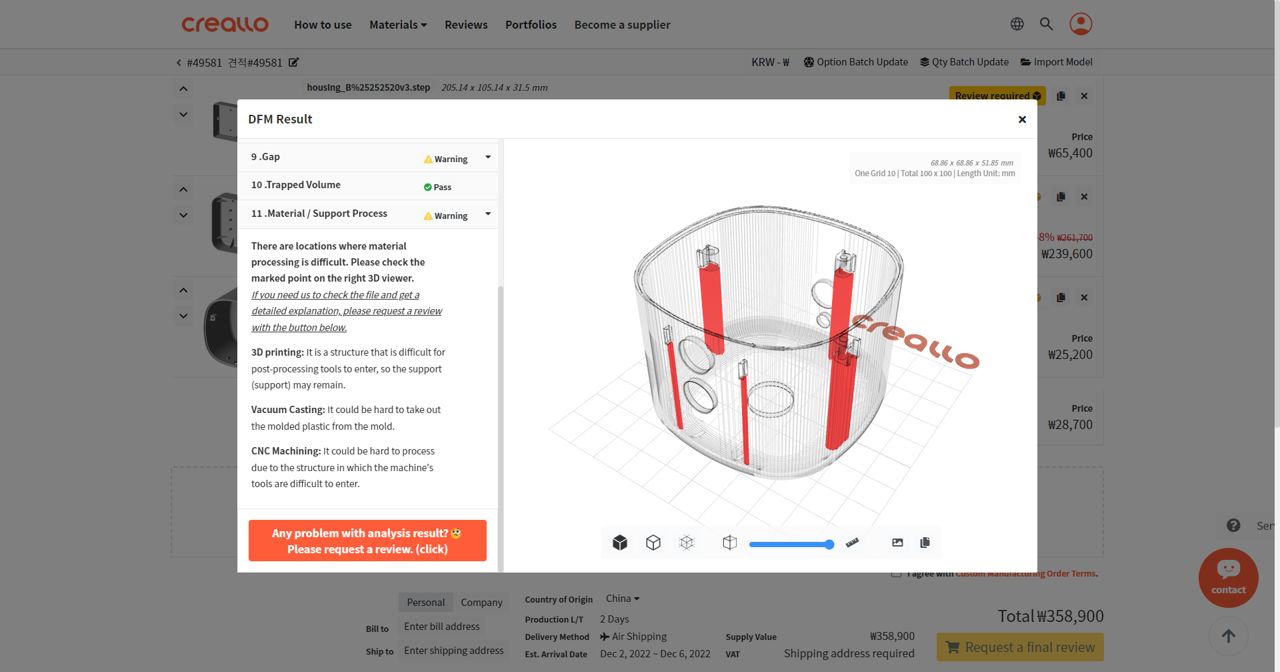1280x672 pixels.
Task: Select the Personal billing option
Action: 425,602
